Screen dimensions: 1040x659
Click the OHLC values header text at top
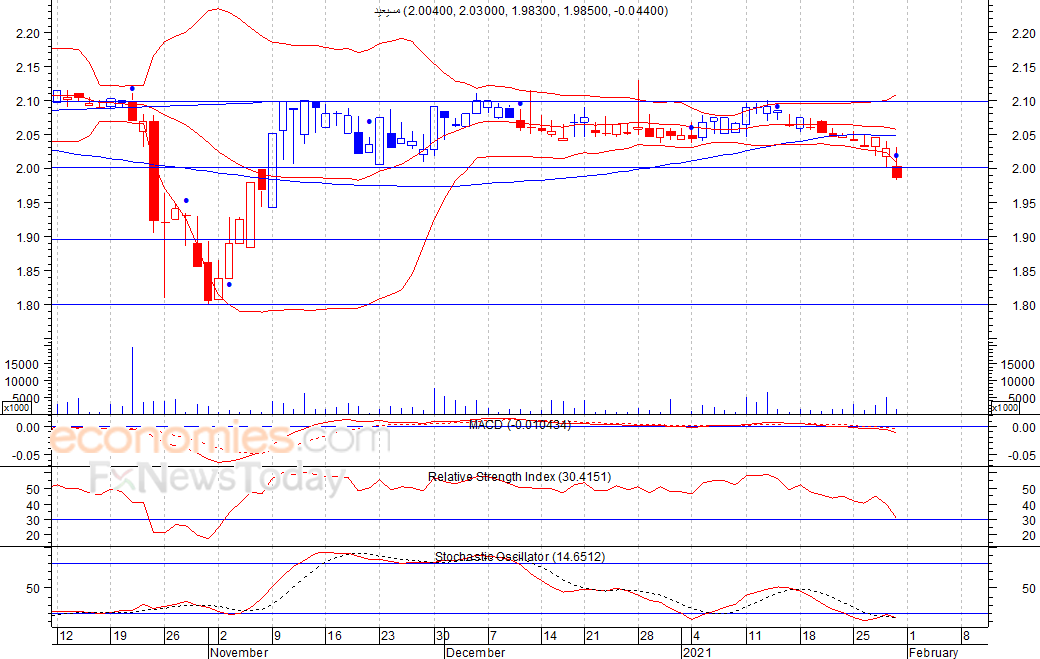pos(521,11)
